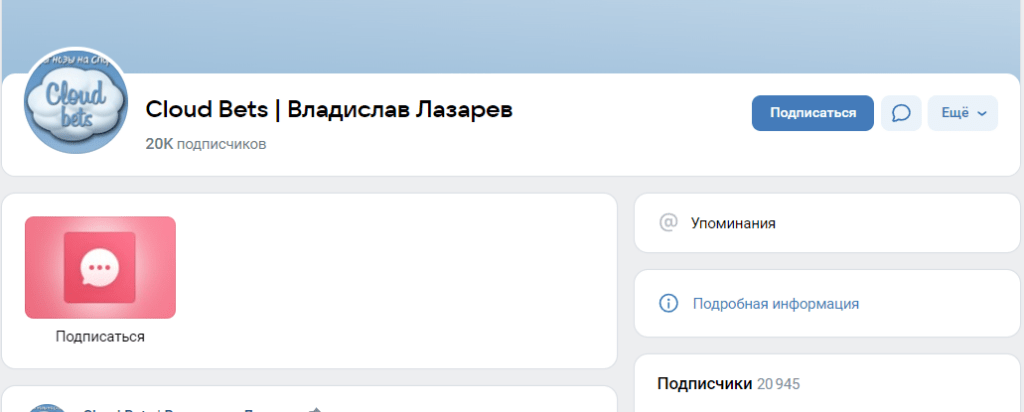This screenshot has height=412, width=1024.
Task: Open Подробная информация link
Action: tap(776, 304)
